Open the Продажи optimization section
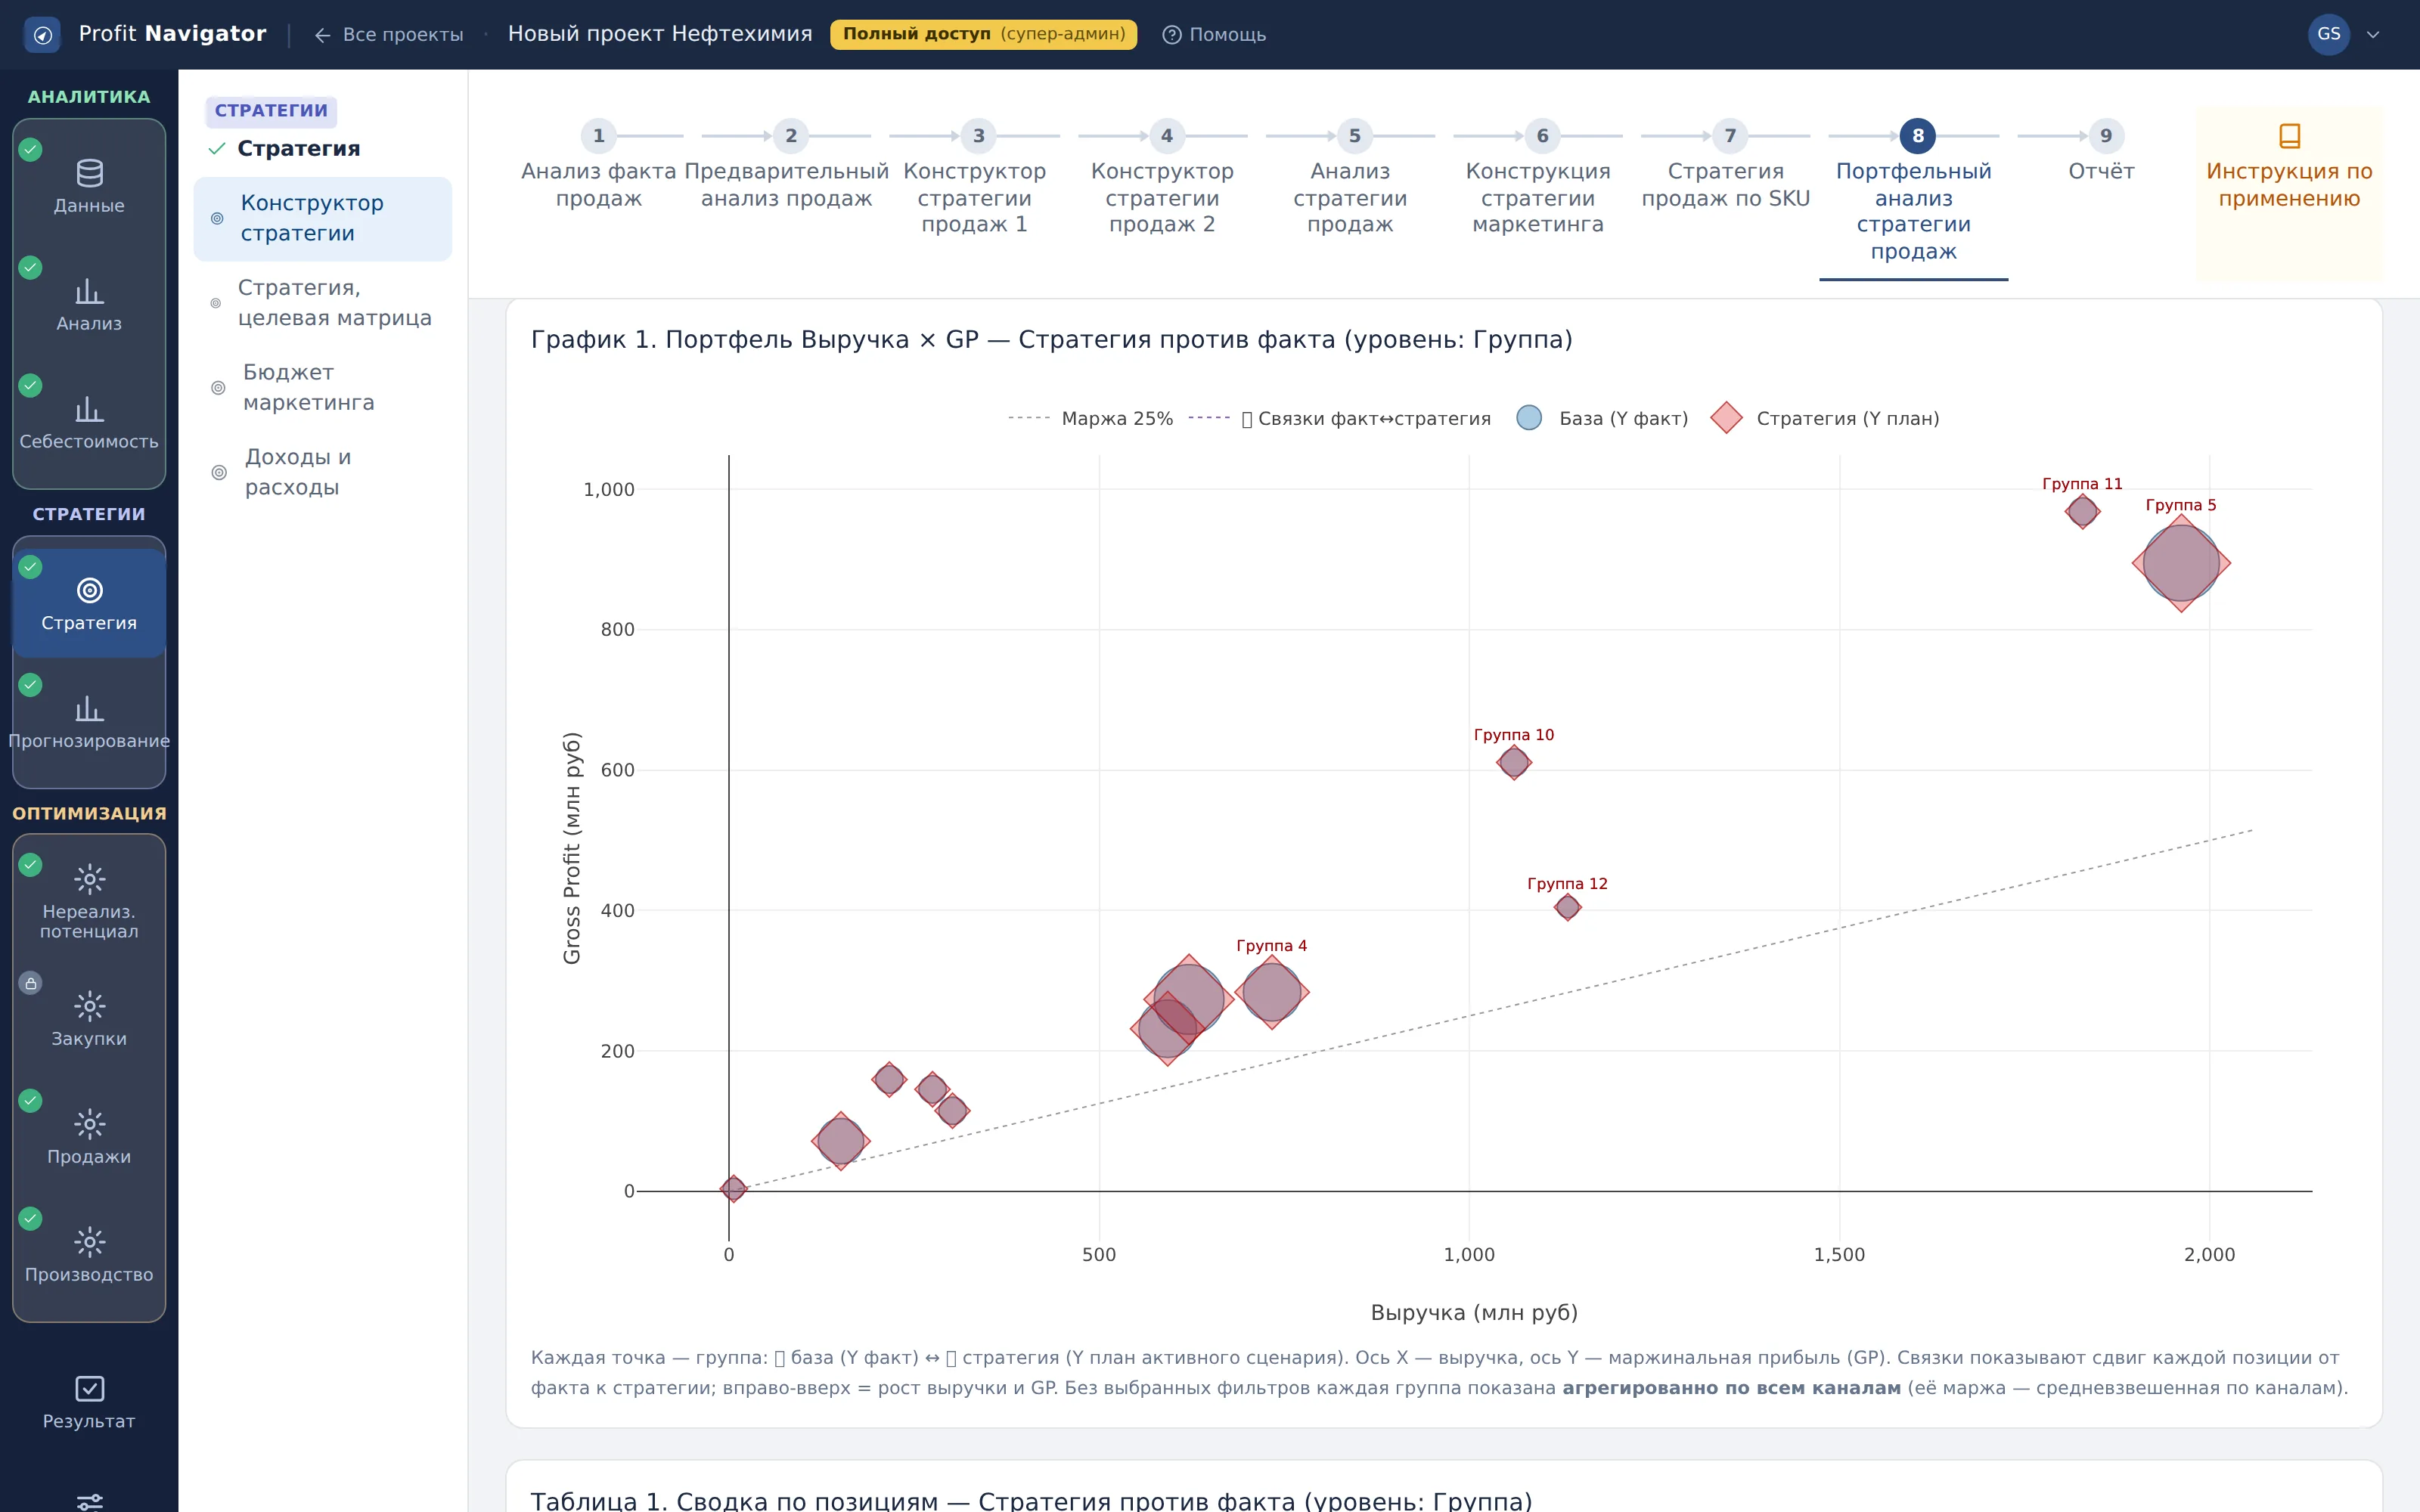The image size is (2420, 1512). click(x=89, y=1137)
